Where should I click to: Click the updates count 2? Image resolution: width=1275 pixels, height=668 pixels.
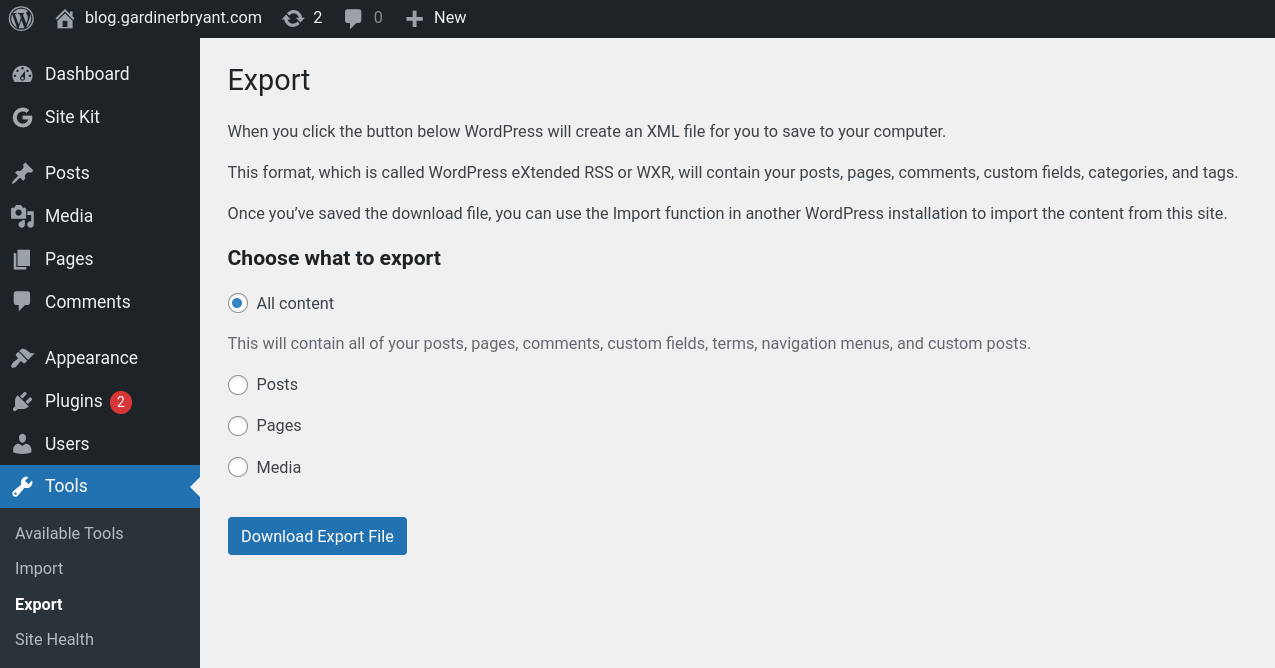[x=318, y=18]
